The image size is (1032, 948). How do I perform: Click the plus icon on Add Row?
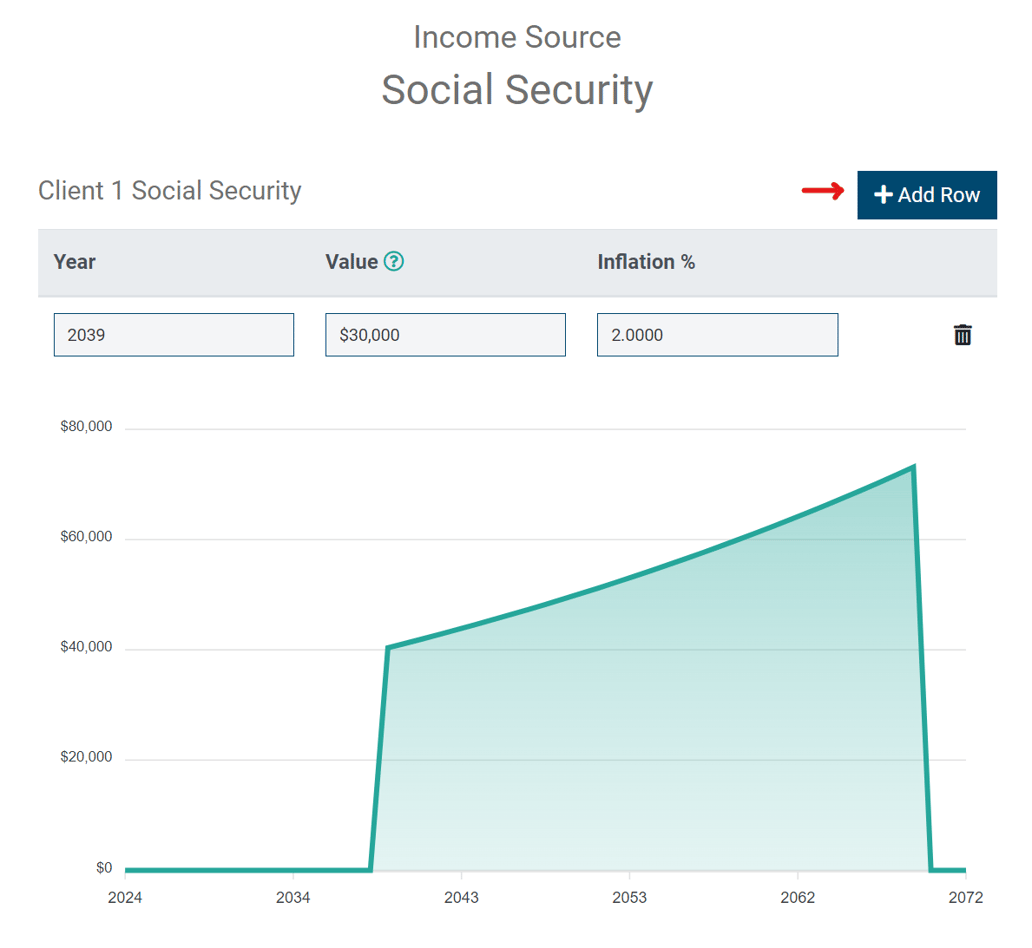pos(883,195)
